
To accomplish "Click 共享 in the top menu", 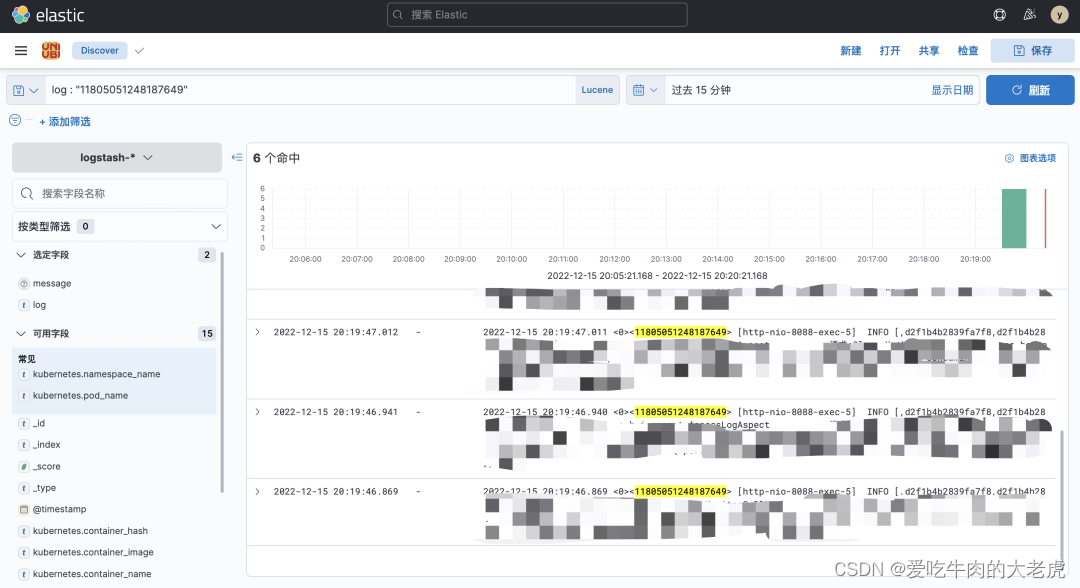I will pyautogui.click(x=928, y=50).
